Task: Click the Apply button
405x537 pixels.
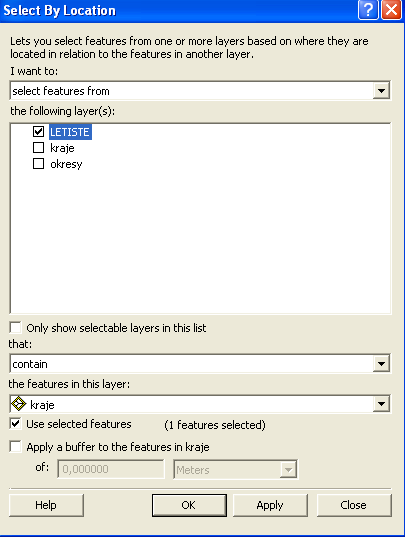Action: 270,505
